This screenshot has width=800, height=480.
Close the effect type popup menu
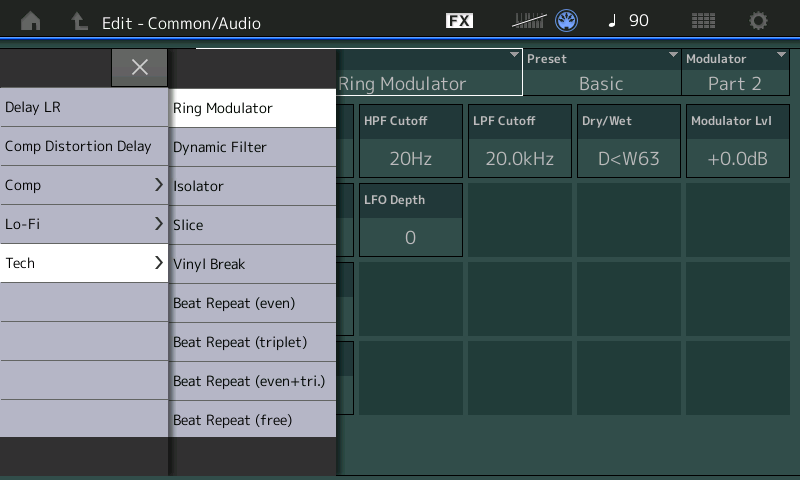140,67
